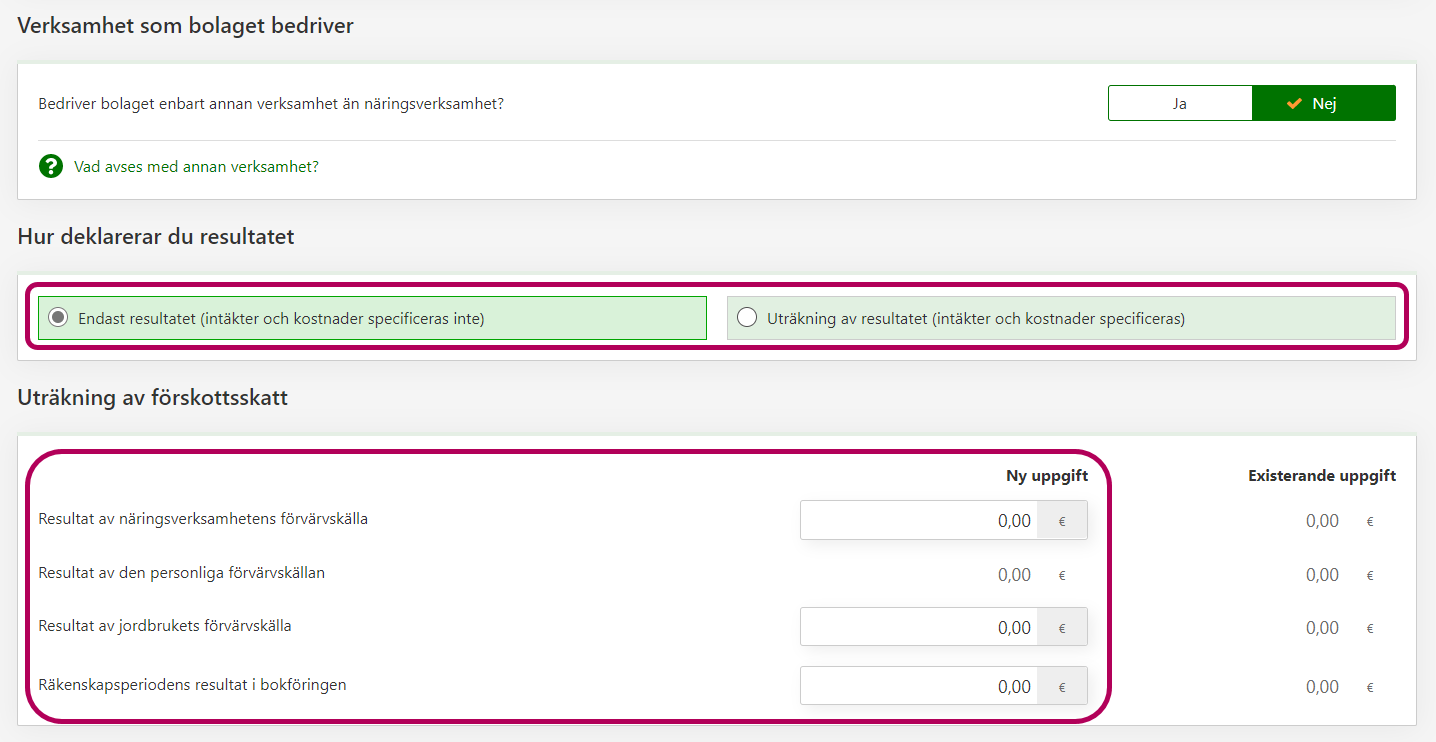The width and height of the screenshot is (1436, 742).
Task: Click the 'Räkenskapsperiodens resultat i bokföringen' label
Action: click(192, 685)
